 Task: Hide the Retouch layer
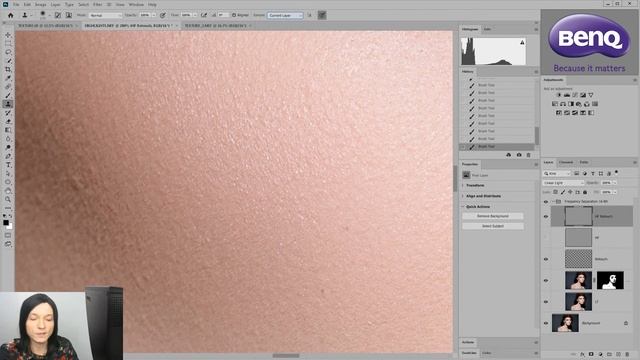coord(546,259)
